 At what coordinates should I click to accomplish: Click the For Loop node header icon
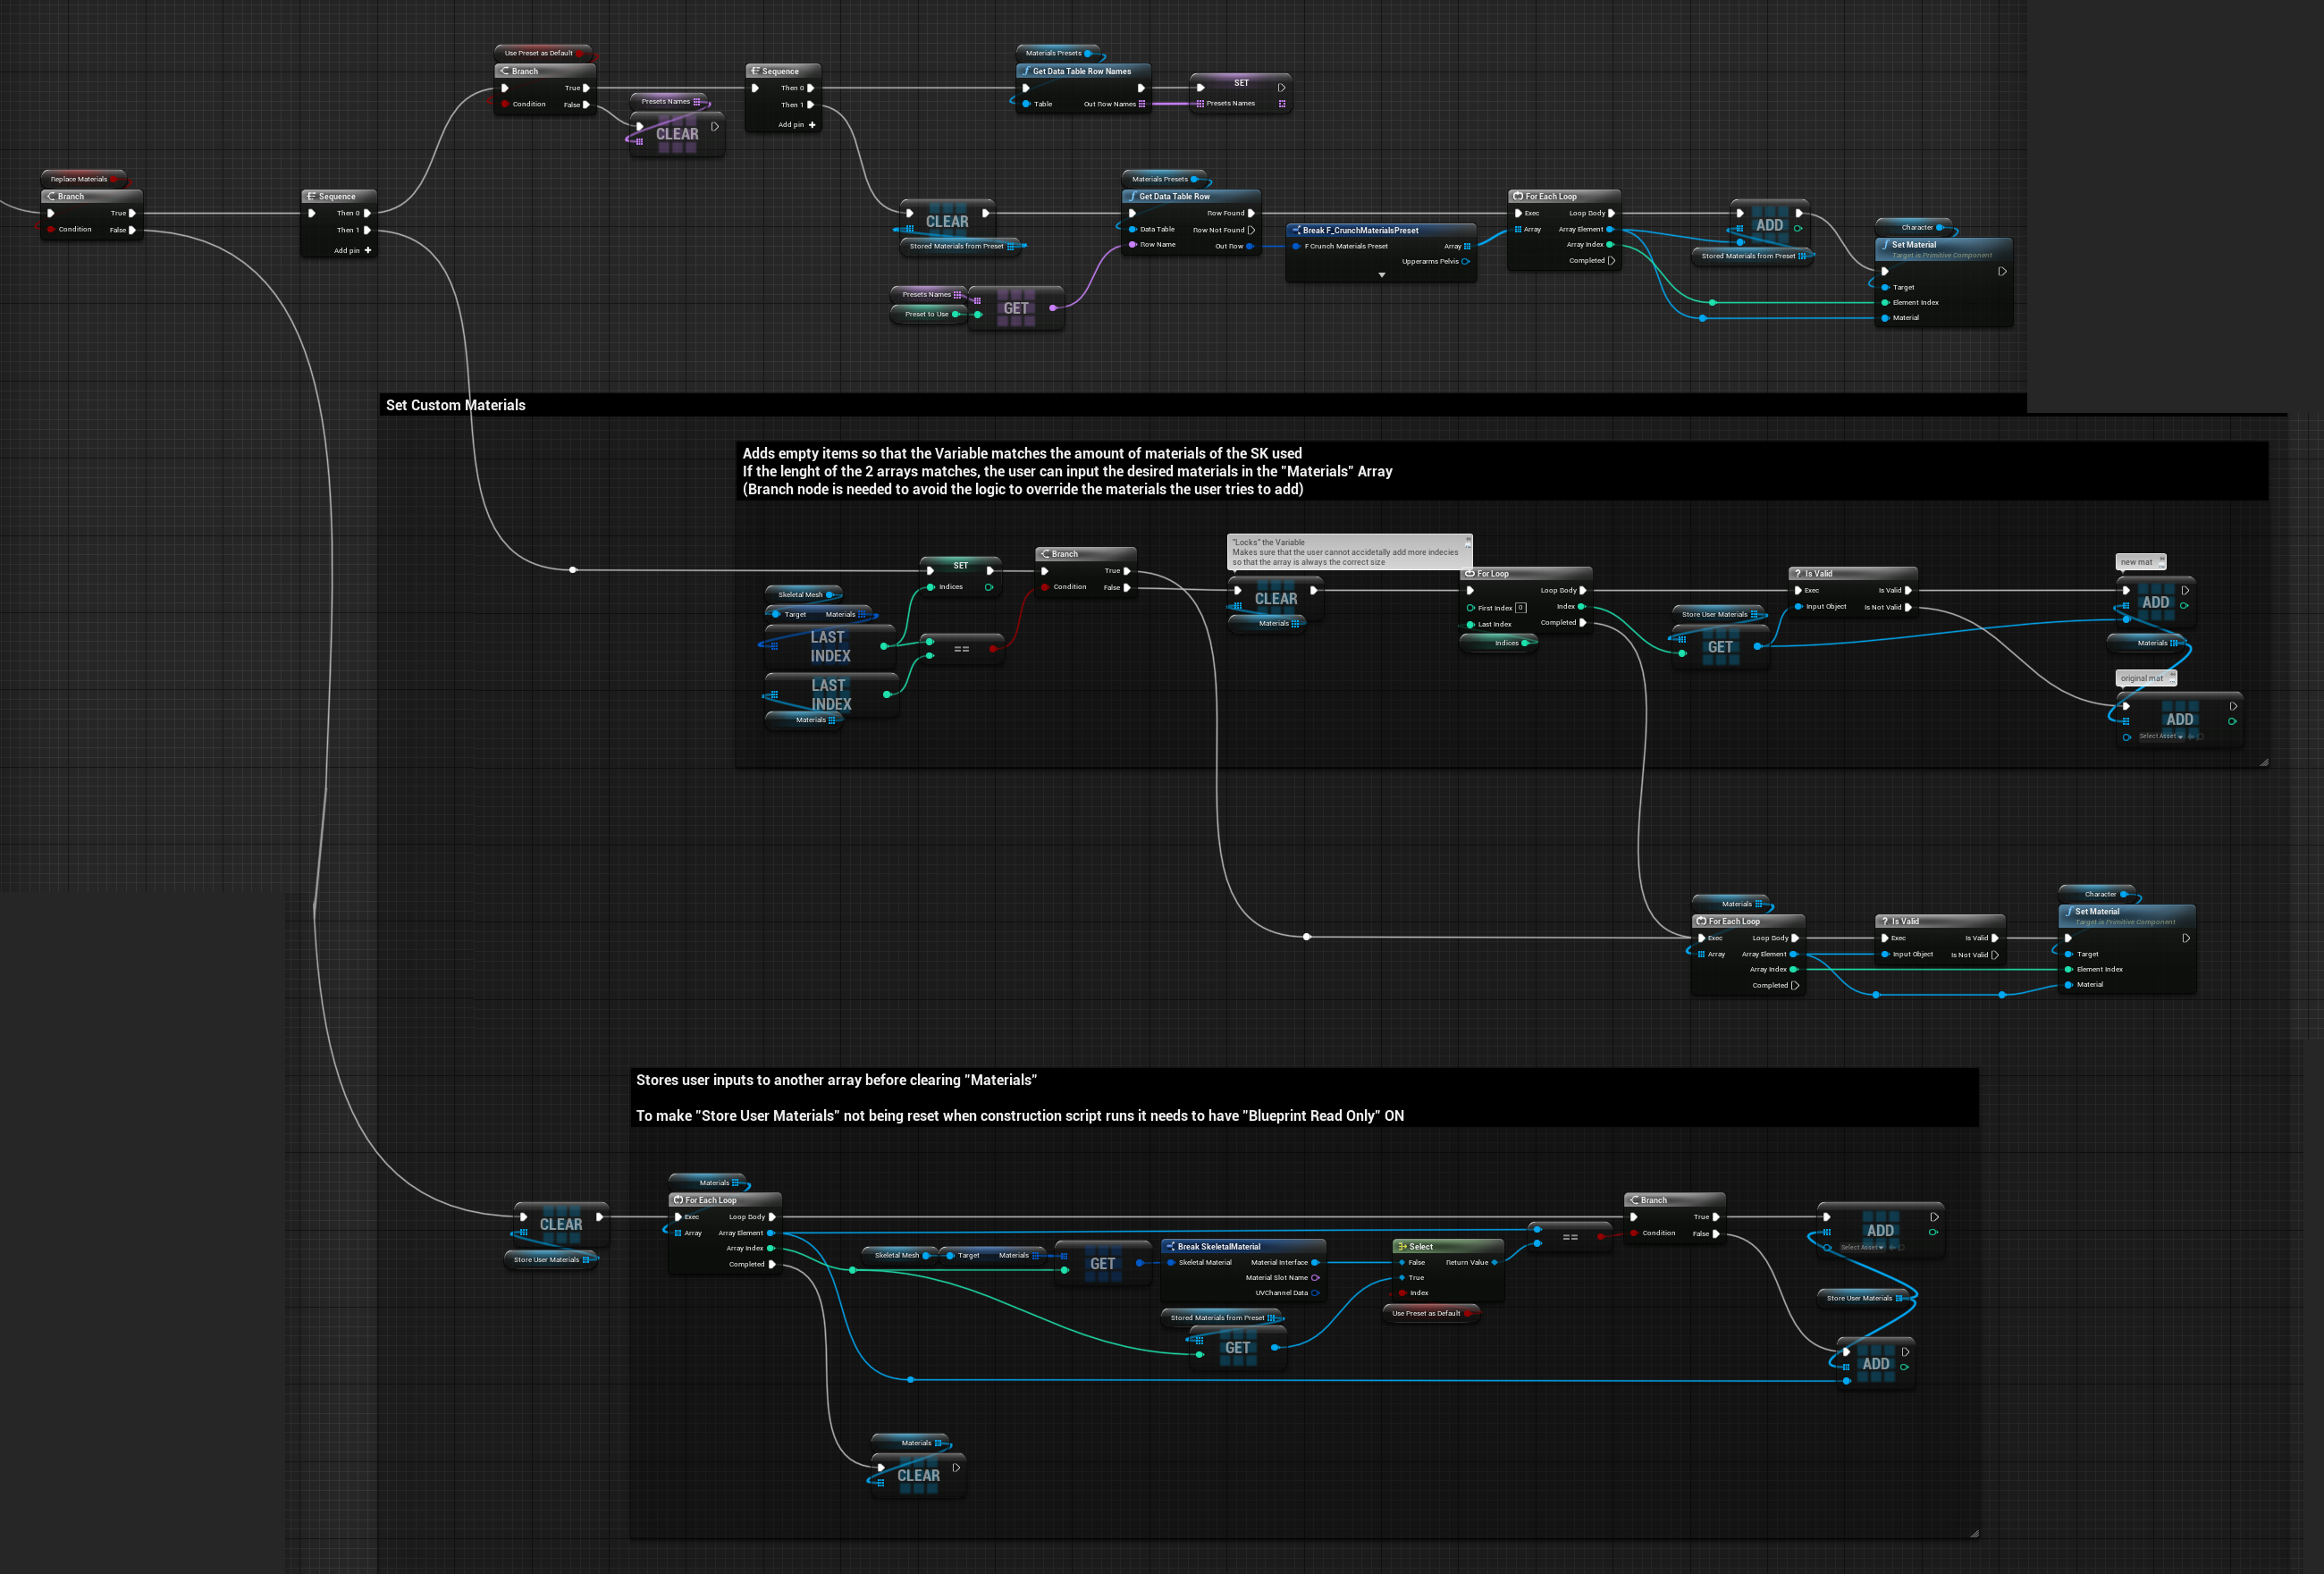[1470, 574]
